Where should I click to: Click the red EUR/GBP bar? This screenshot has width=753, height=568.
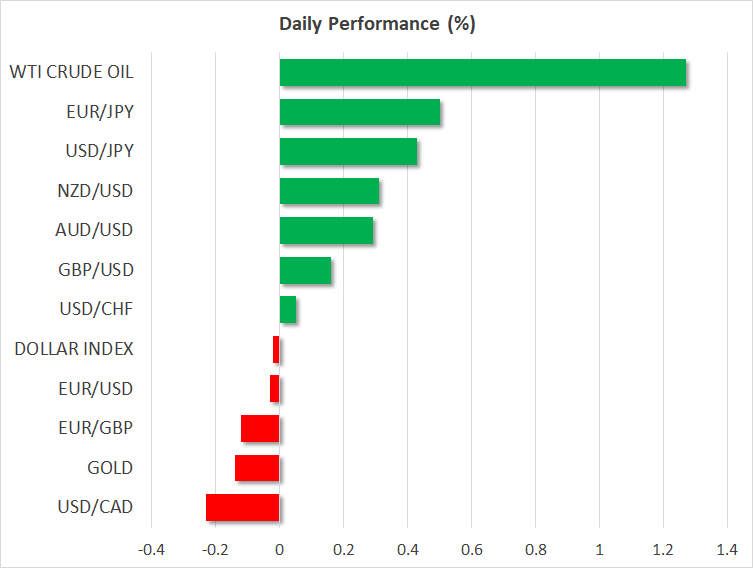(260, 428)
